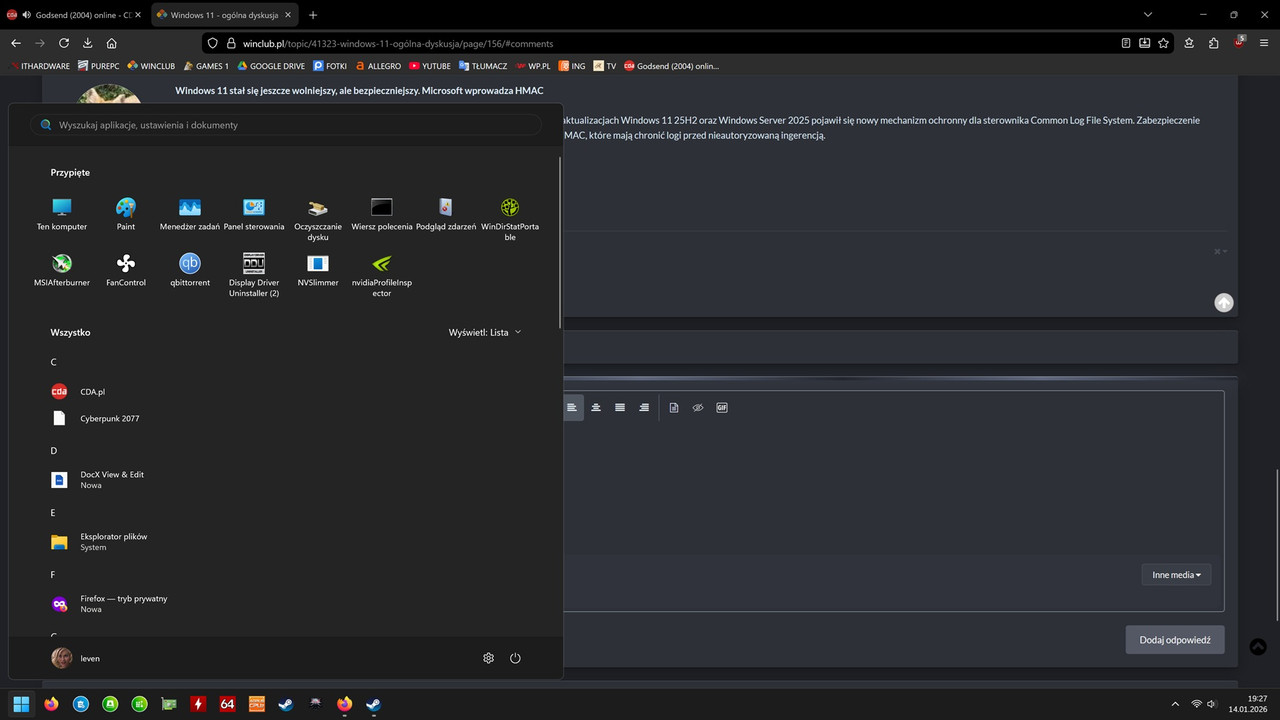The image size is (1280, 720).
Task: Open the ITHARDWARE bookmark
Action: click(40, 66)
